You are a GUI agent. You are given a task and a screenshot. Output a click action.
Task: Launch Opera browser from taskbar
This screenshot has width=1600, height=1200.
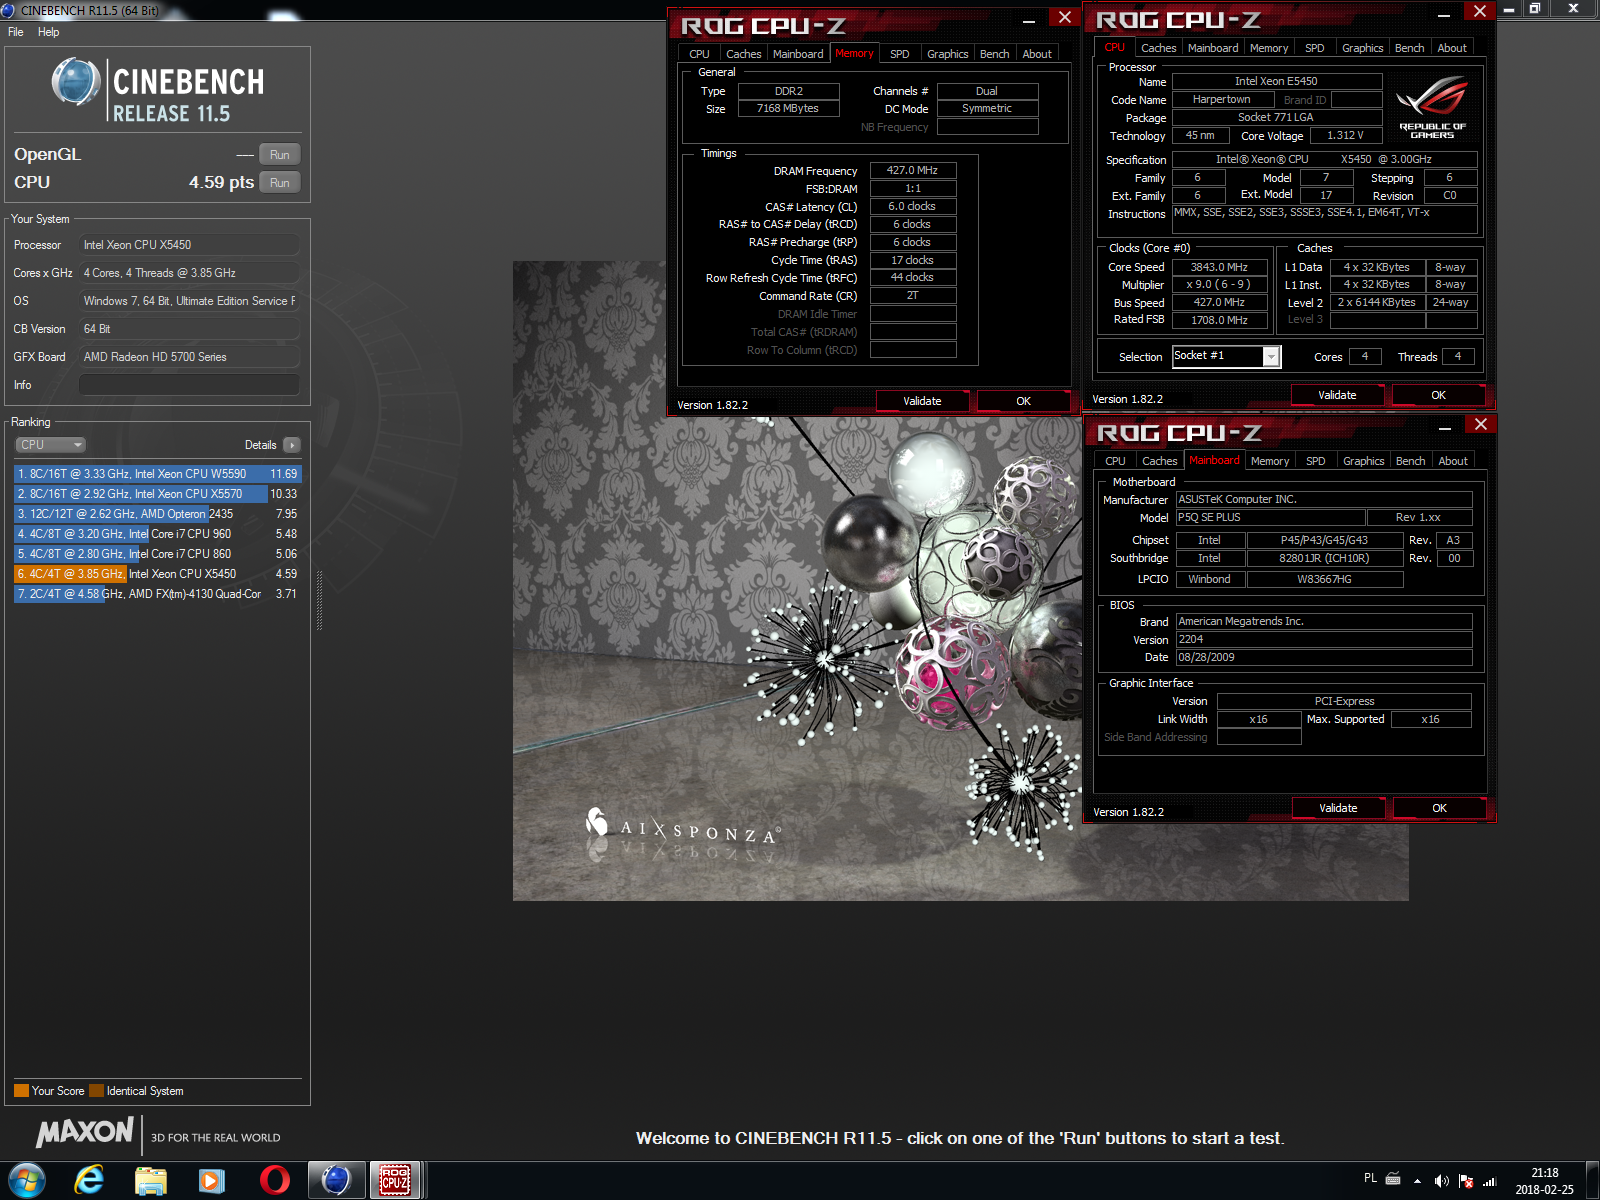274,1180
